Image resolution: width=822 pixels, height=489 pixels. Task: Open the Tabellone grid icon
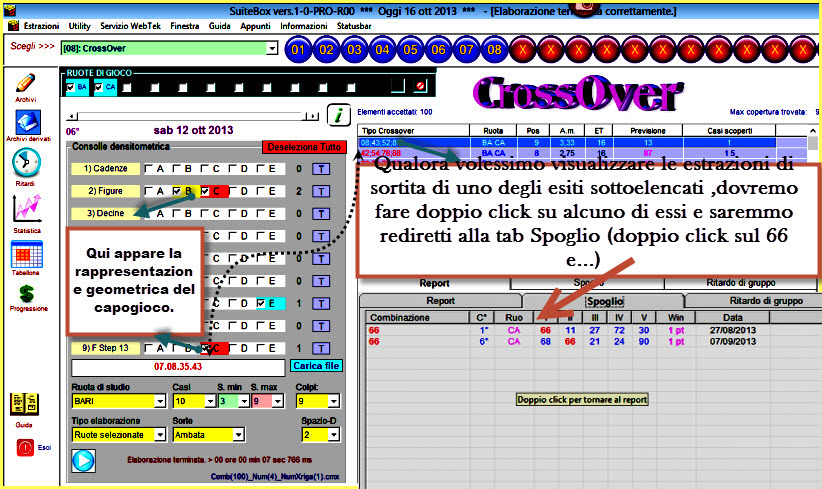[27, 255]
